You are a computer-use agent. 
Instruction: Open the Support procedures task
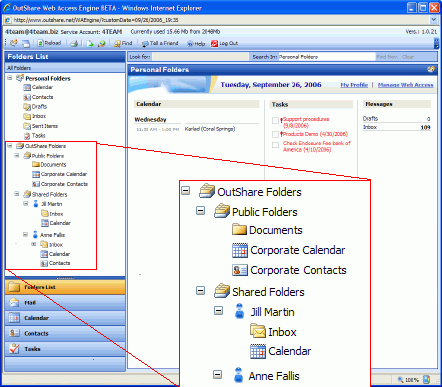306,122
